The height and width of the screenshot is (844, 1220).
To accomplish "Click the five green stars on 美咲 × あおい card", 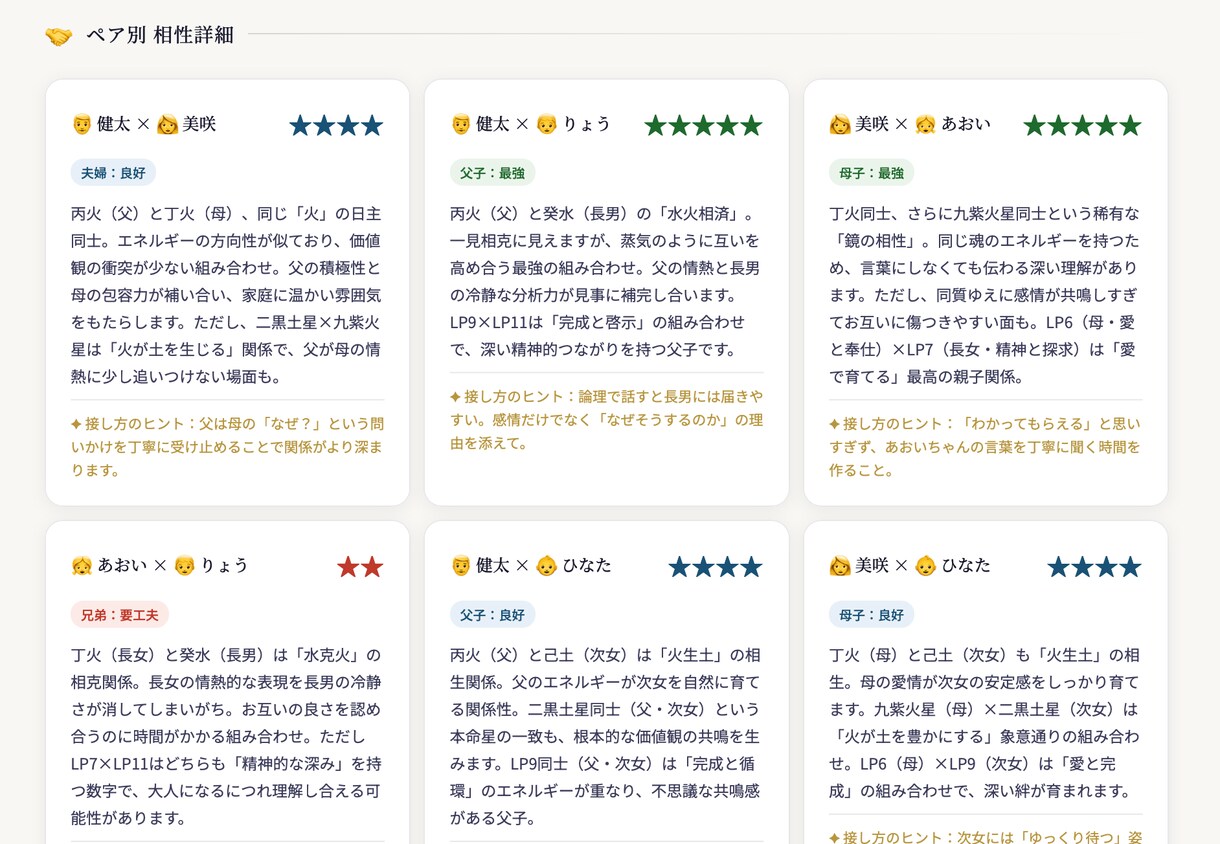I will click(1082, 125).
